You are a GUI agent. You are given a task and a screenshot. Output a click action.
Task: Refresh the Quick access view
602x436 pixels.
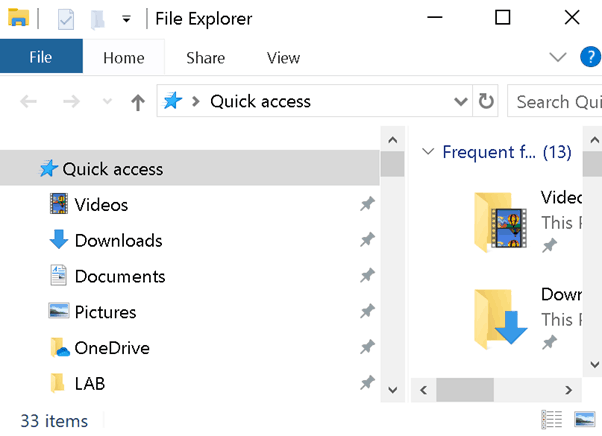(x=486, y=101)
